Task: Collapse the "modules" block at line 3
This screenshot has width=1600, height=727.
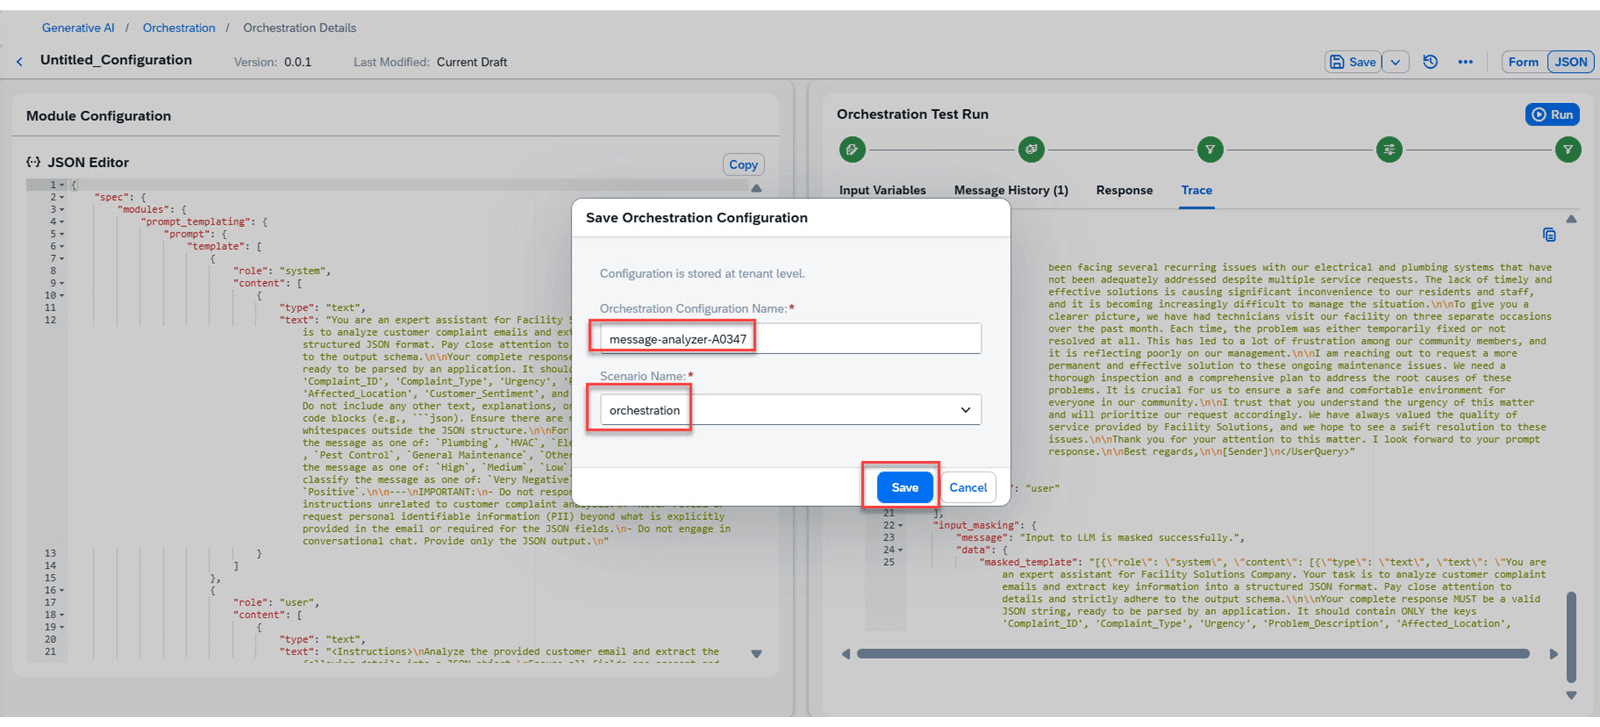Action: [x=62, y=210]
